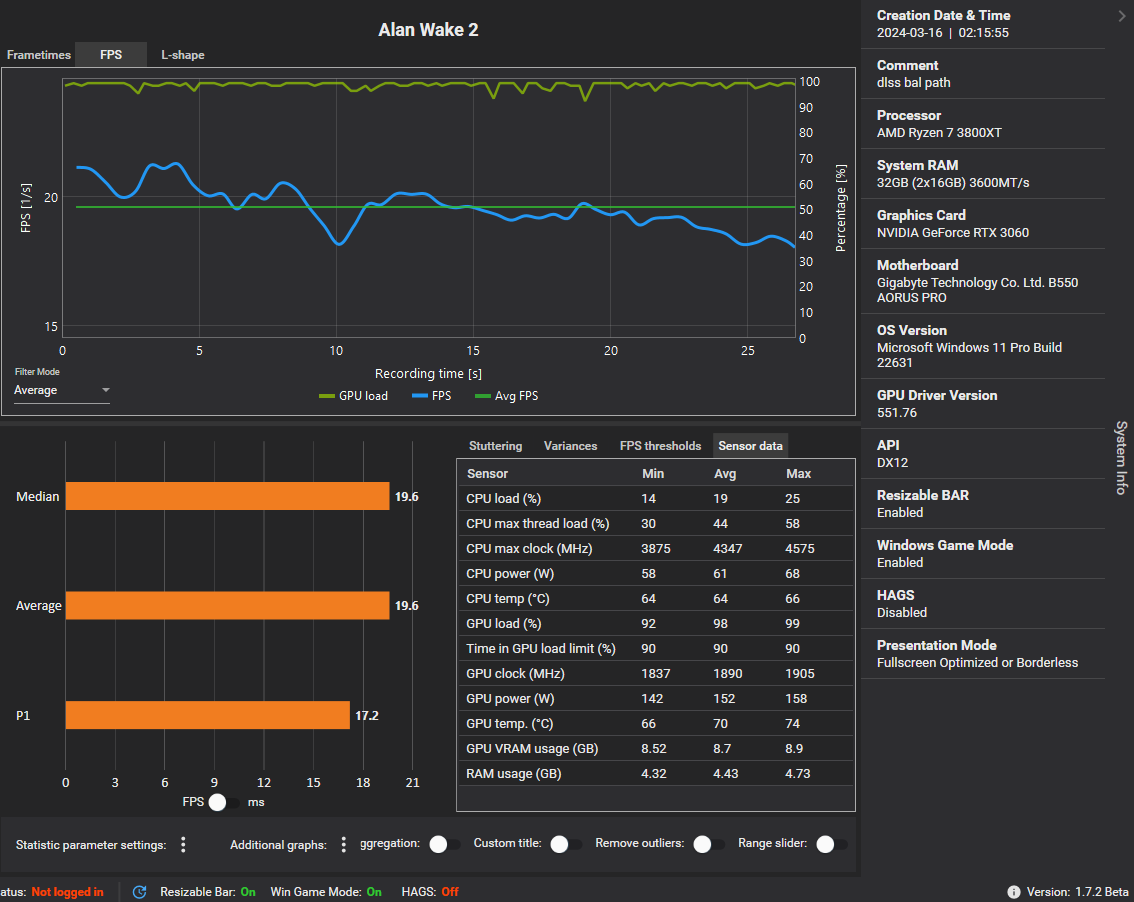Select the GPU load (%) row
This screenshot has height=902, width=1134.
coord(656,624)
